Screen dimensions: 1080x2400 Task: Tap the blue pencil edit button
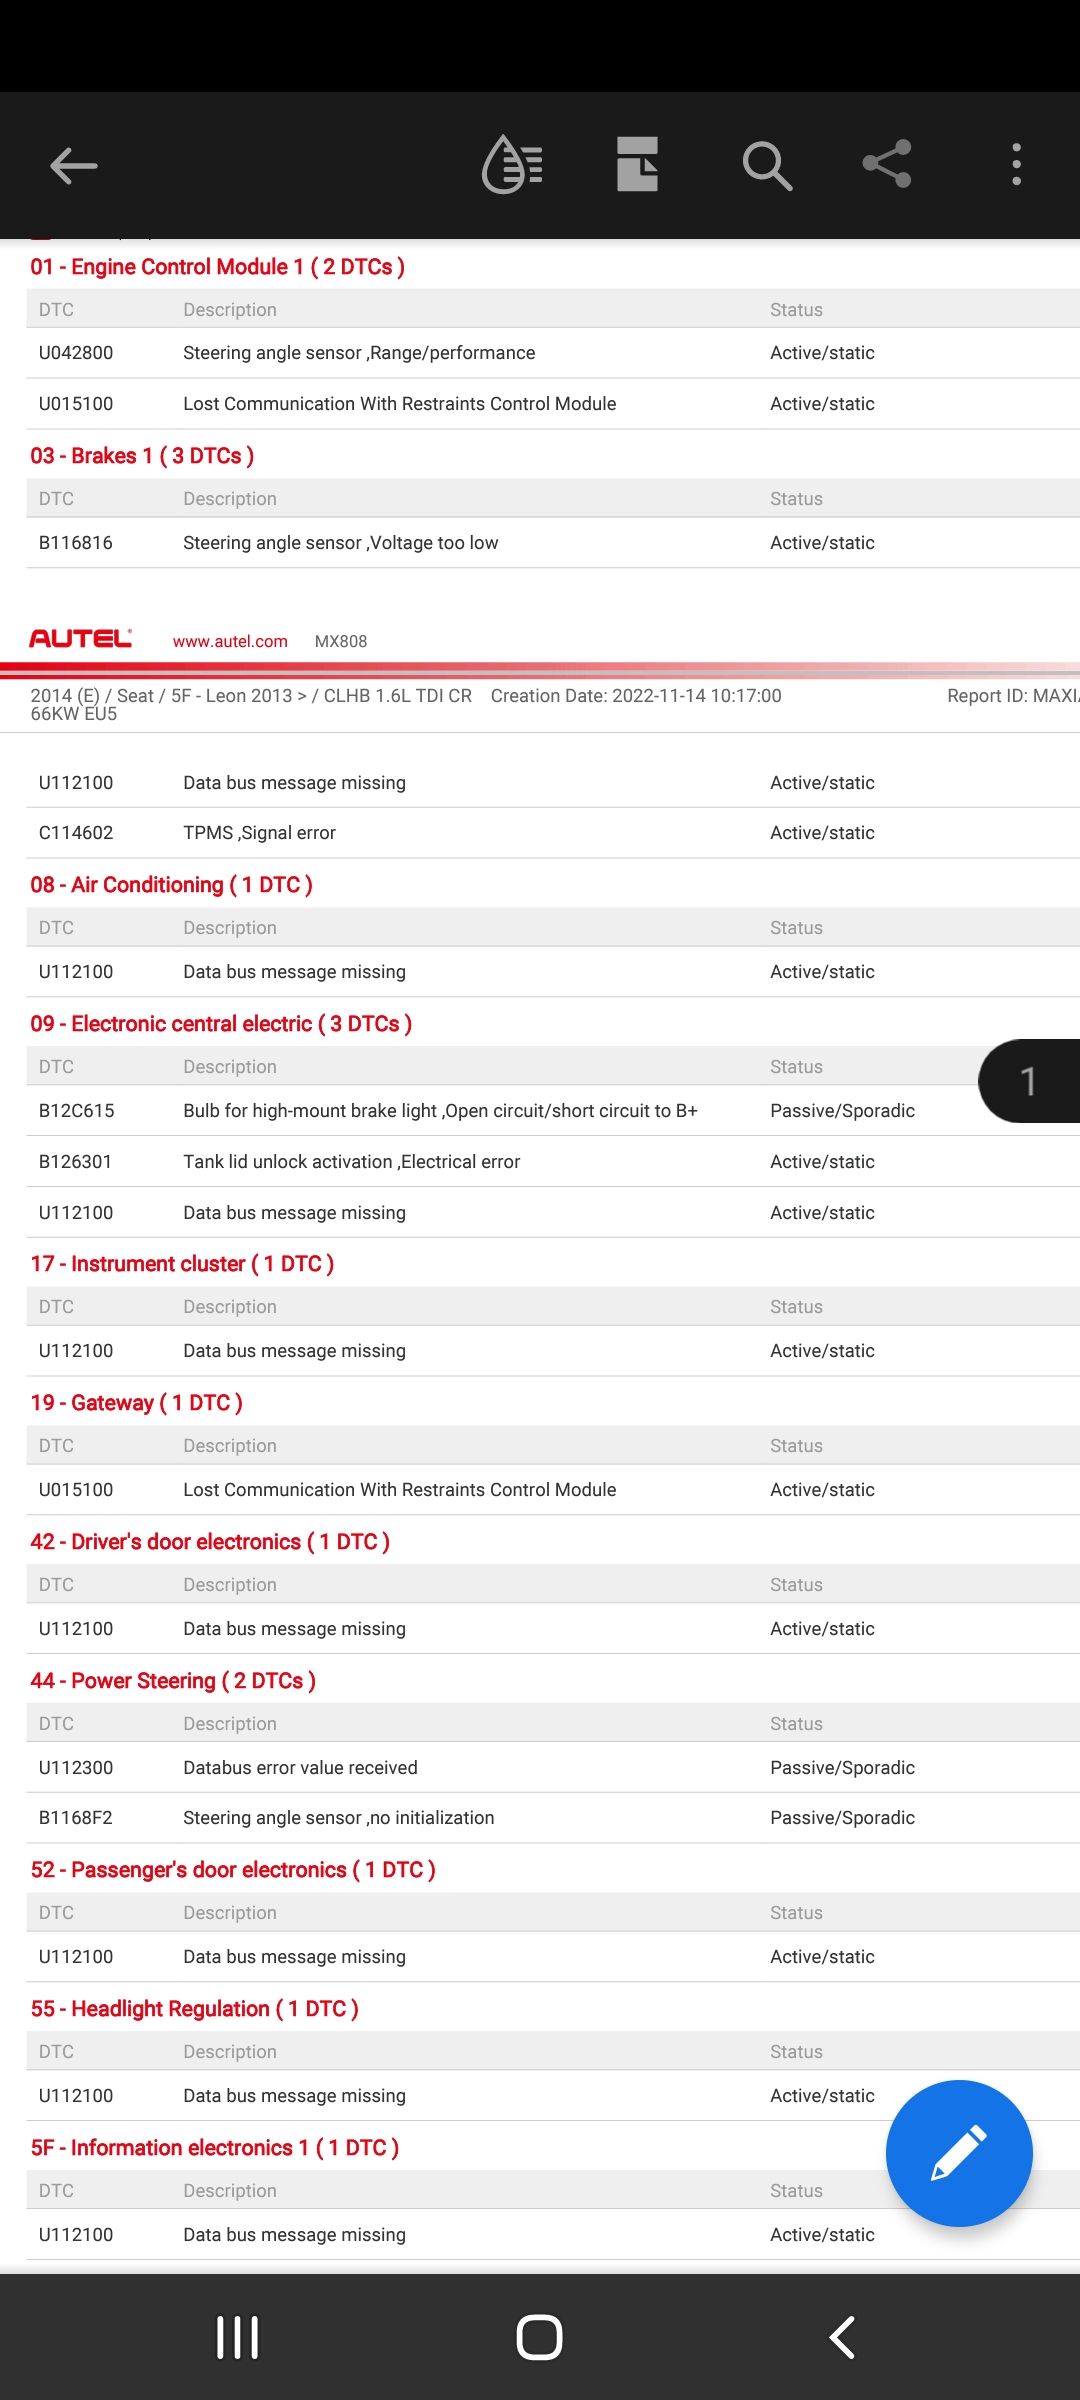pos(958,2153)
